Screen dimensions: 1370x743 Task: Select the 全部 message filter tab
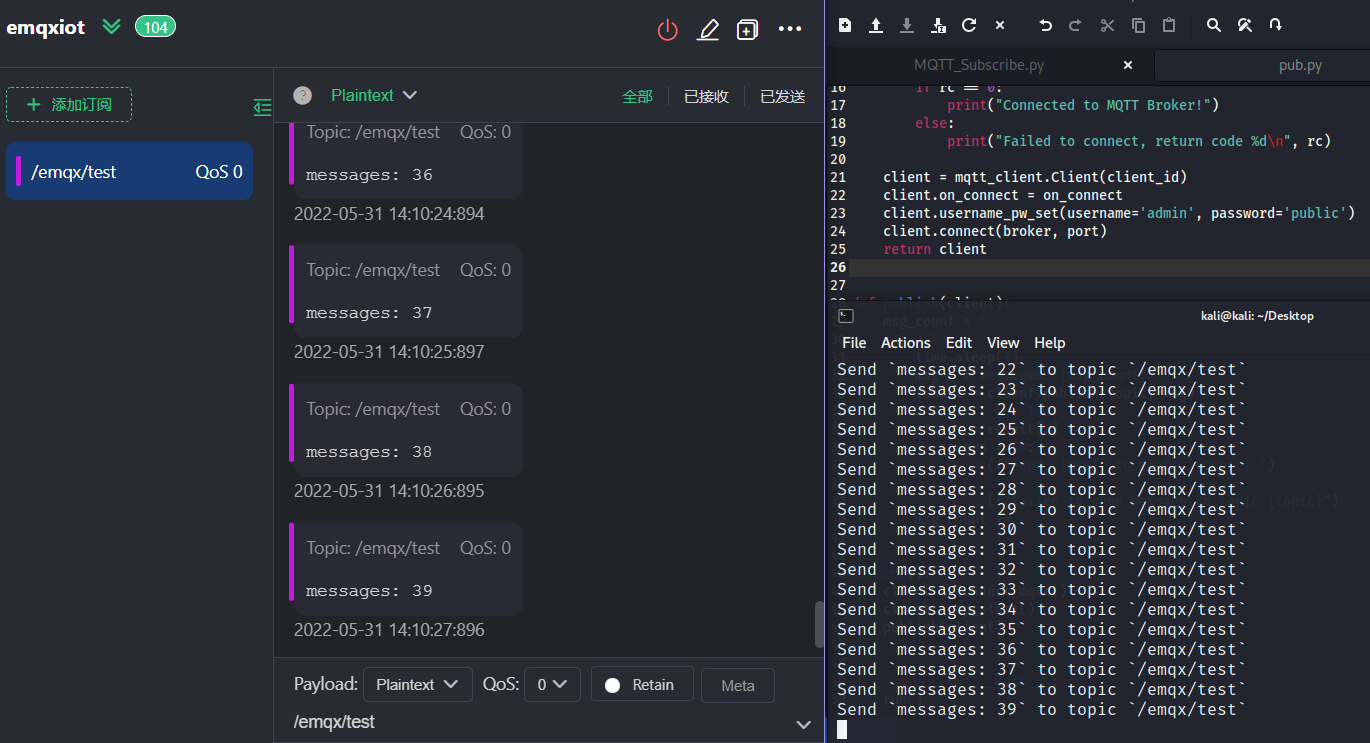point(637,96)
